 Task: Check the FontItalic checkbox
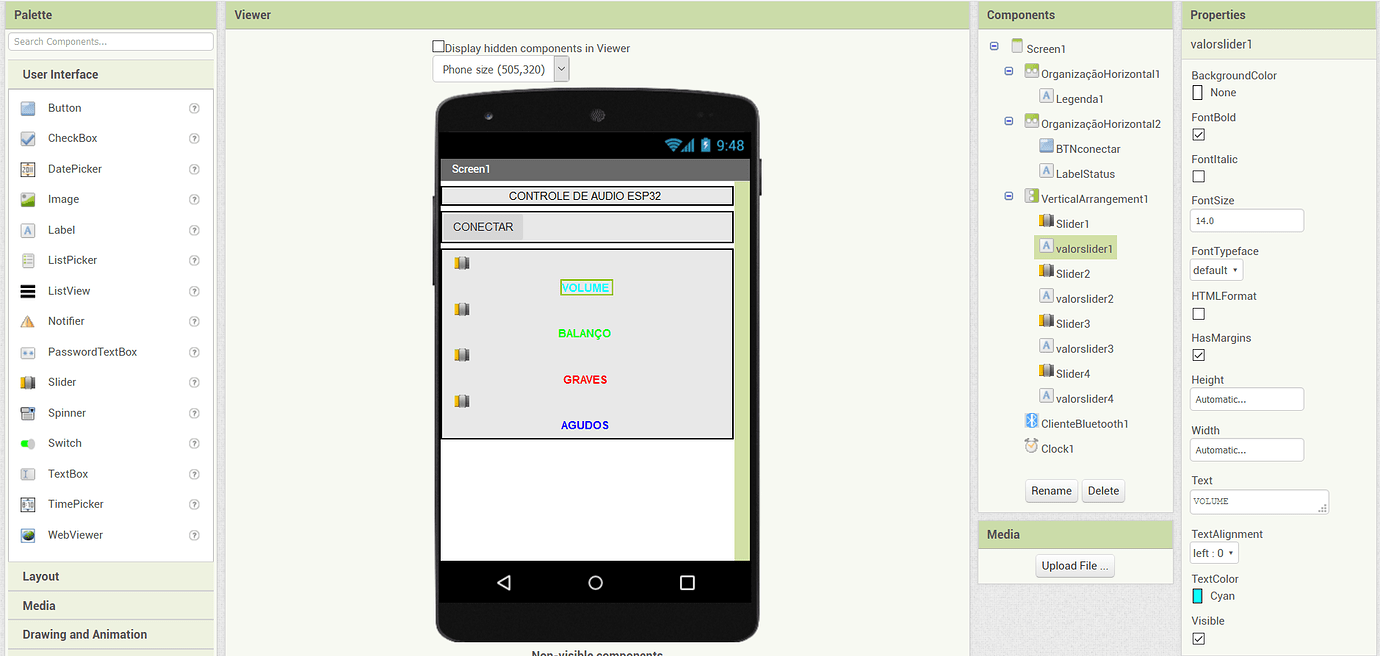click(x=1198, y=176)
